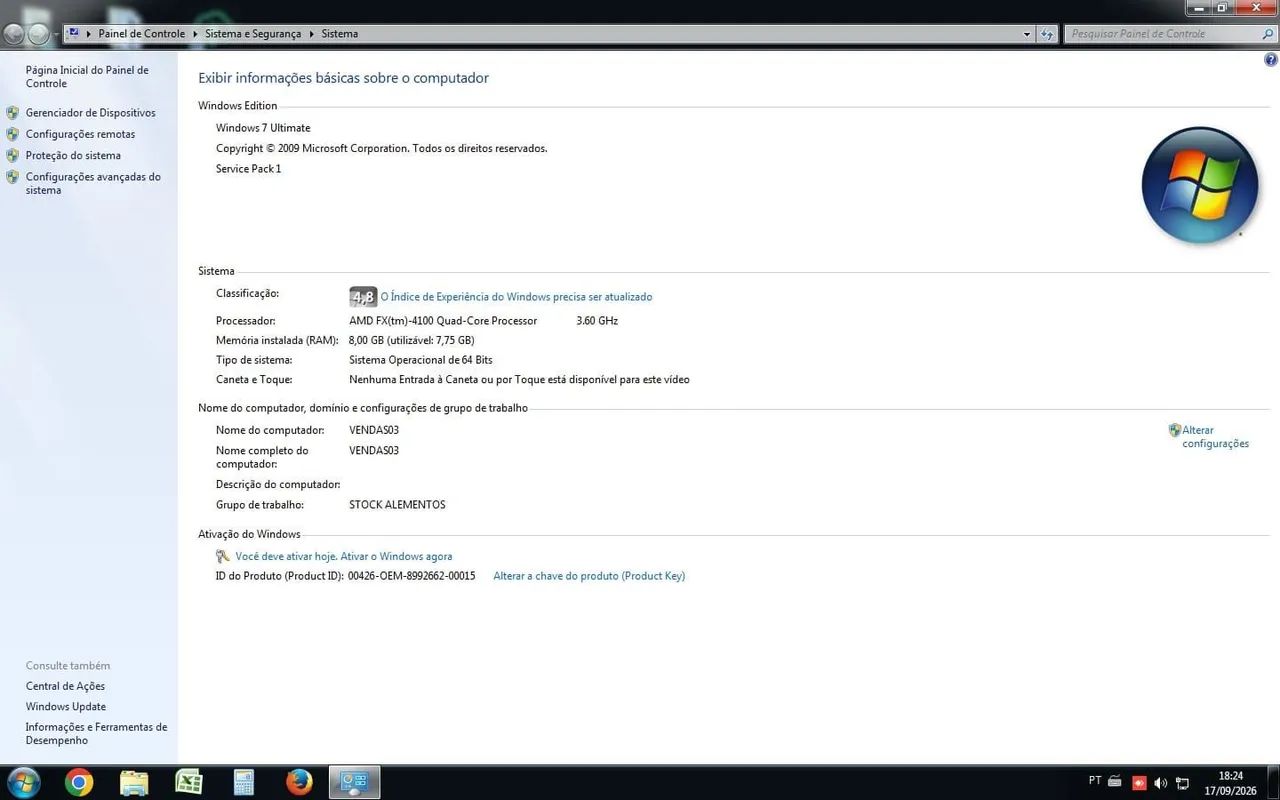Click the 'Windows 7 Ultimate' edition text
The image size is (1280, 800).
(263, 128)
